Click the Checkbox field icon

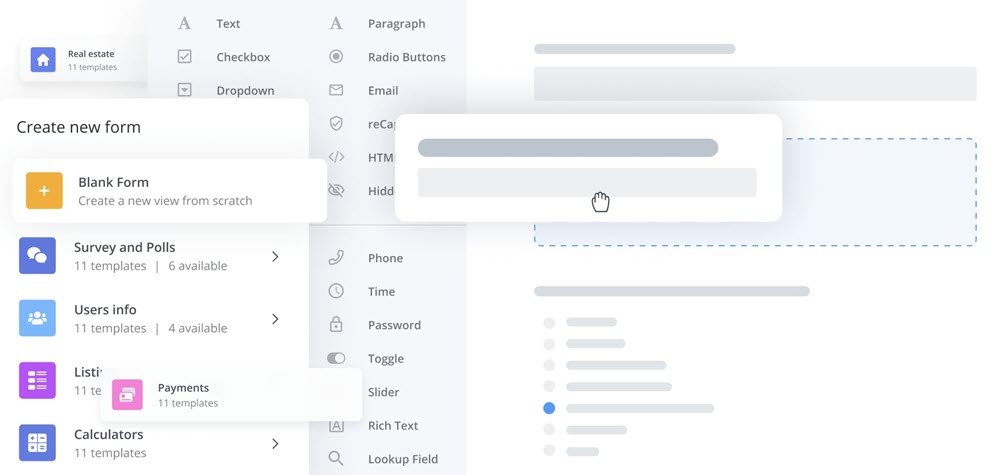point(184,57)
